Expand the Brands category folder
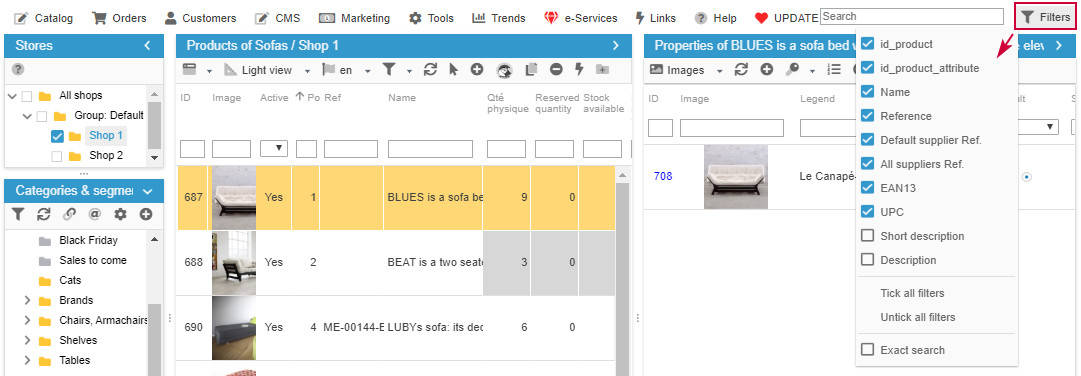 pyautogui.click(x=27, y=301)
